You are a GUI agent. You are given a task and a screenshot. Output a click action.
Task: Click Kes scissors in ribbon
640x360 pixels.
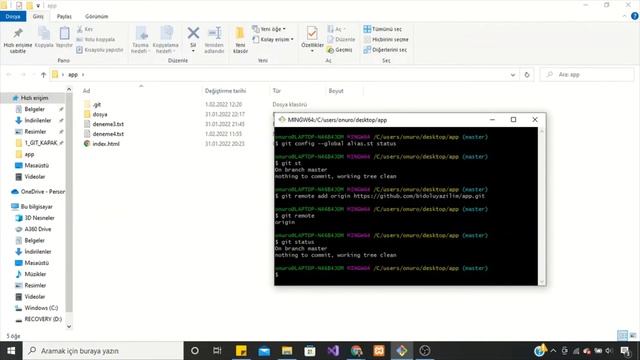click(x=84, y=29)
